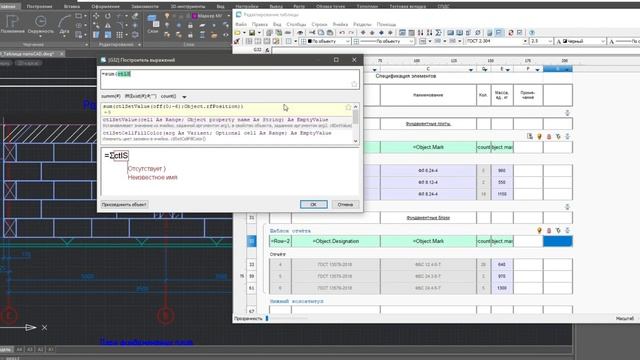640x360 pixels.
Task: Open the Столбцы menu in table editor
Action: [x=296, y=24]
